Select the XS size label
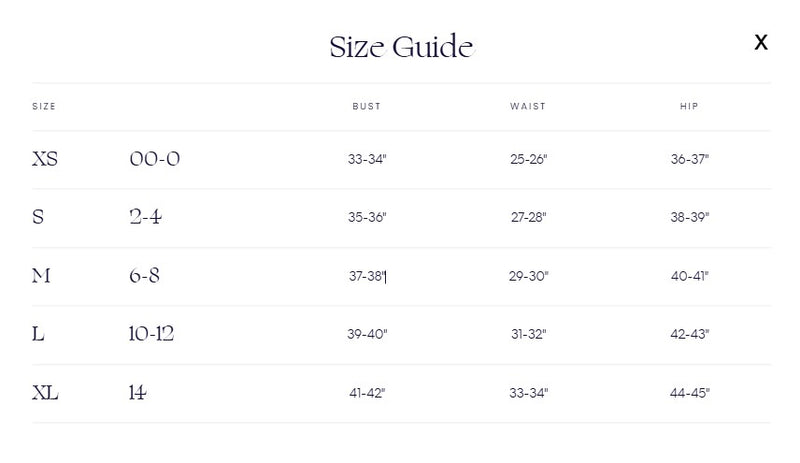 click(45, 159)
